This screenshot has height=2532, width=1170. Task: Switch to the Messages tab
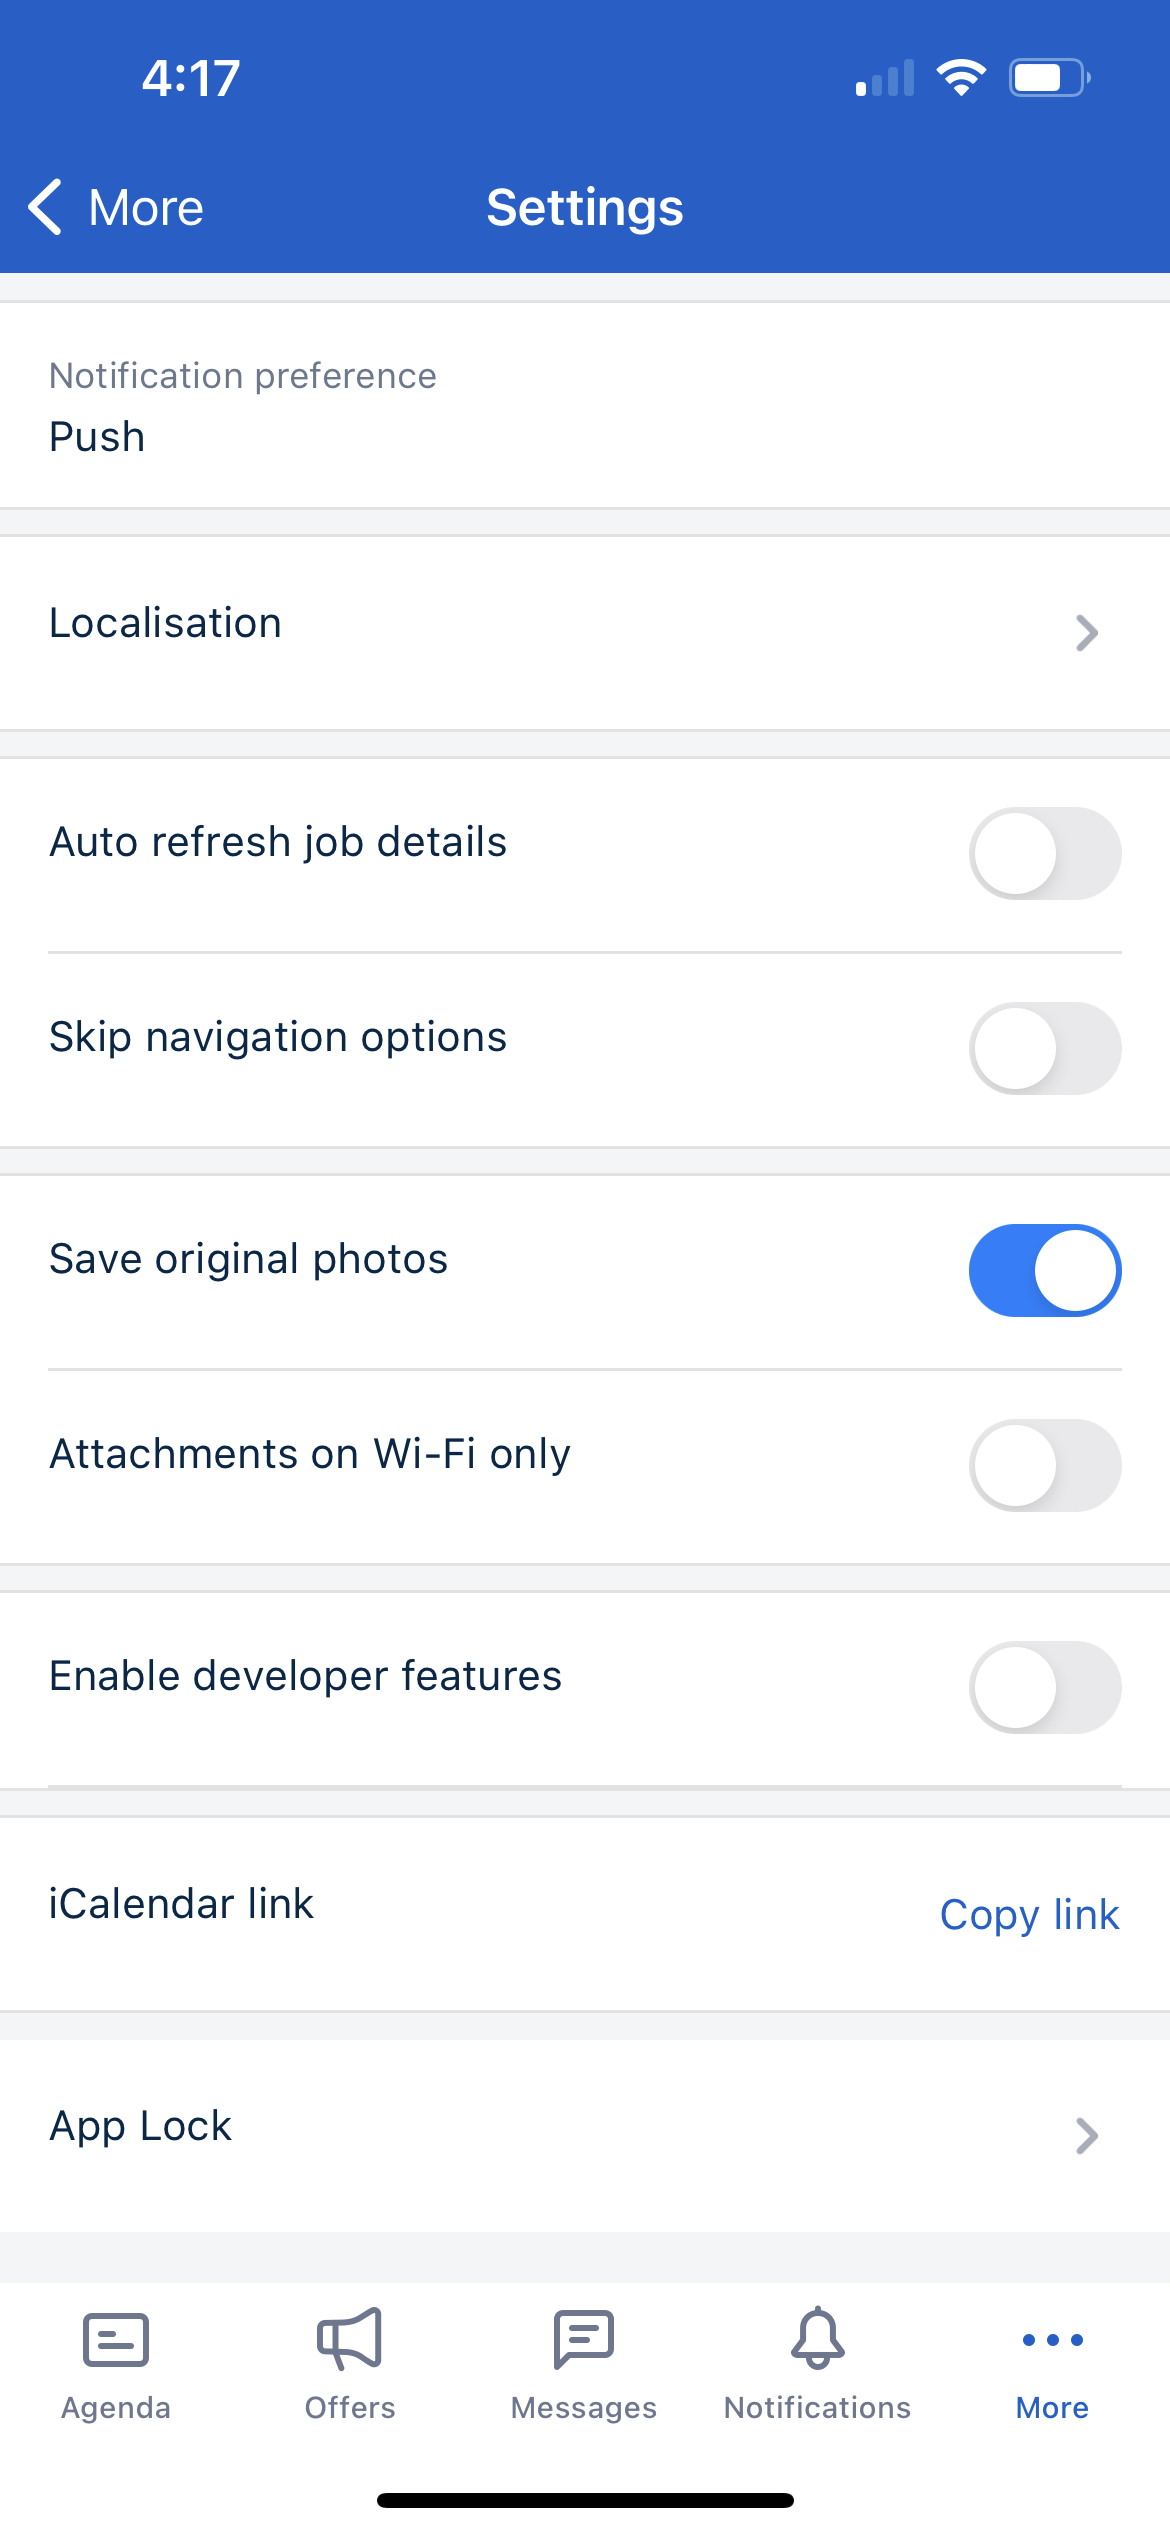click(583, 2380)
